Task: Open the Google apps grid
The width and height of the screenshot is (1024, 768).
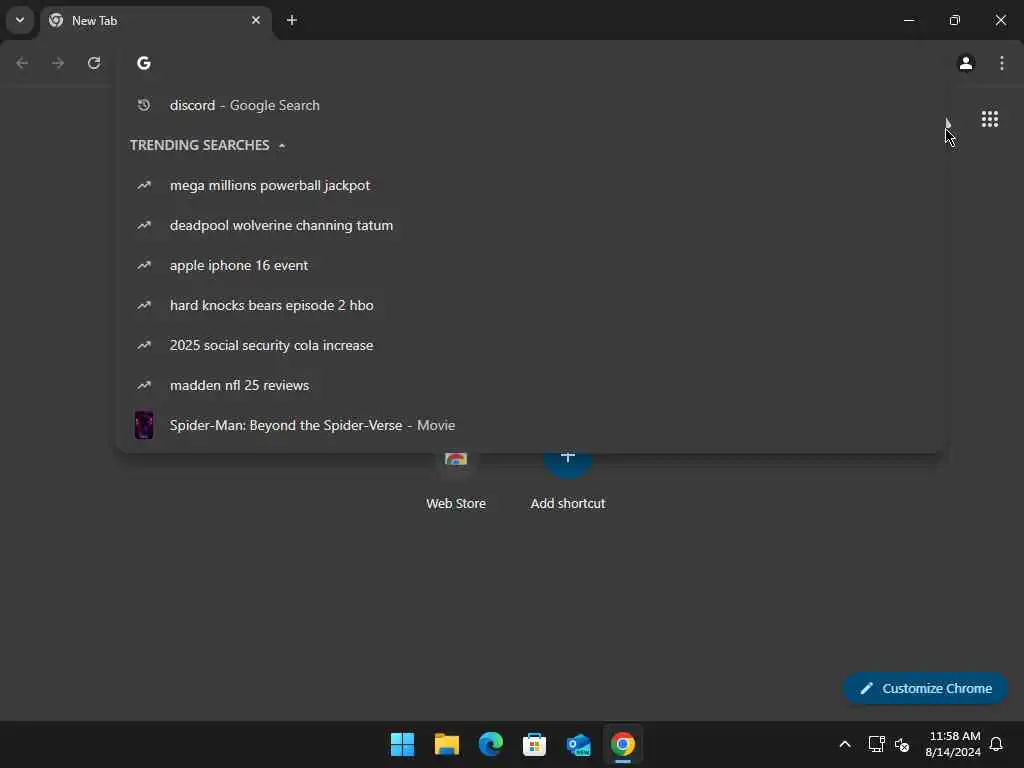Action: pyautogui.click(x=989, y=119)
